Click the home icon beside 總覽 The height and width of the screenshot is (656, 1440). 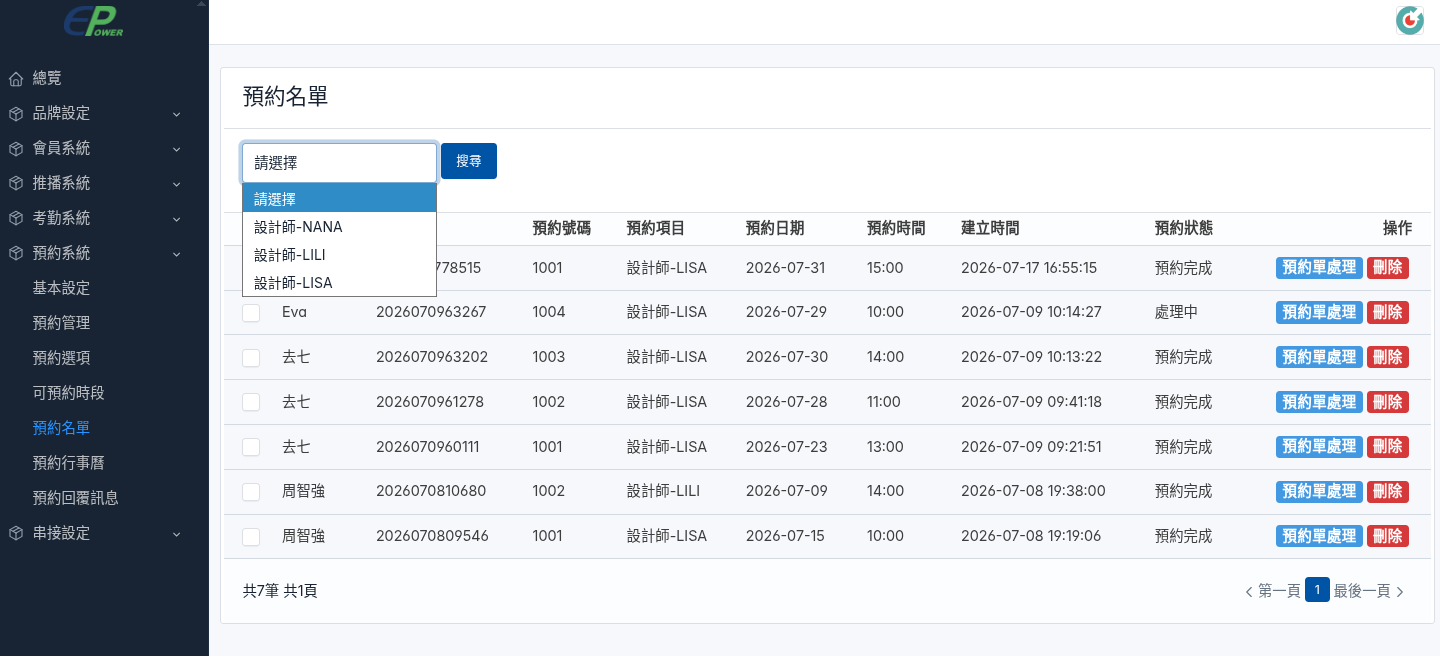(x=16, y=78)
